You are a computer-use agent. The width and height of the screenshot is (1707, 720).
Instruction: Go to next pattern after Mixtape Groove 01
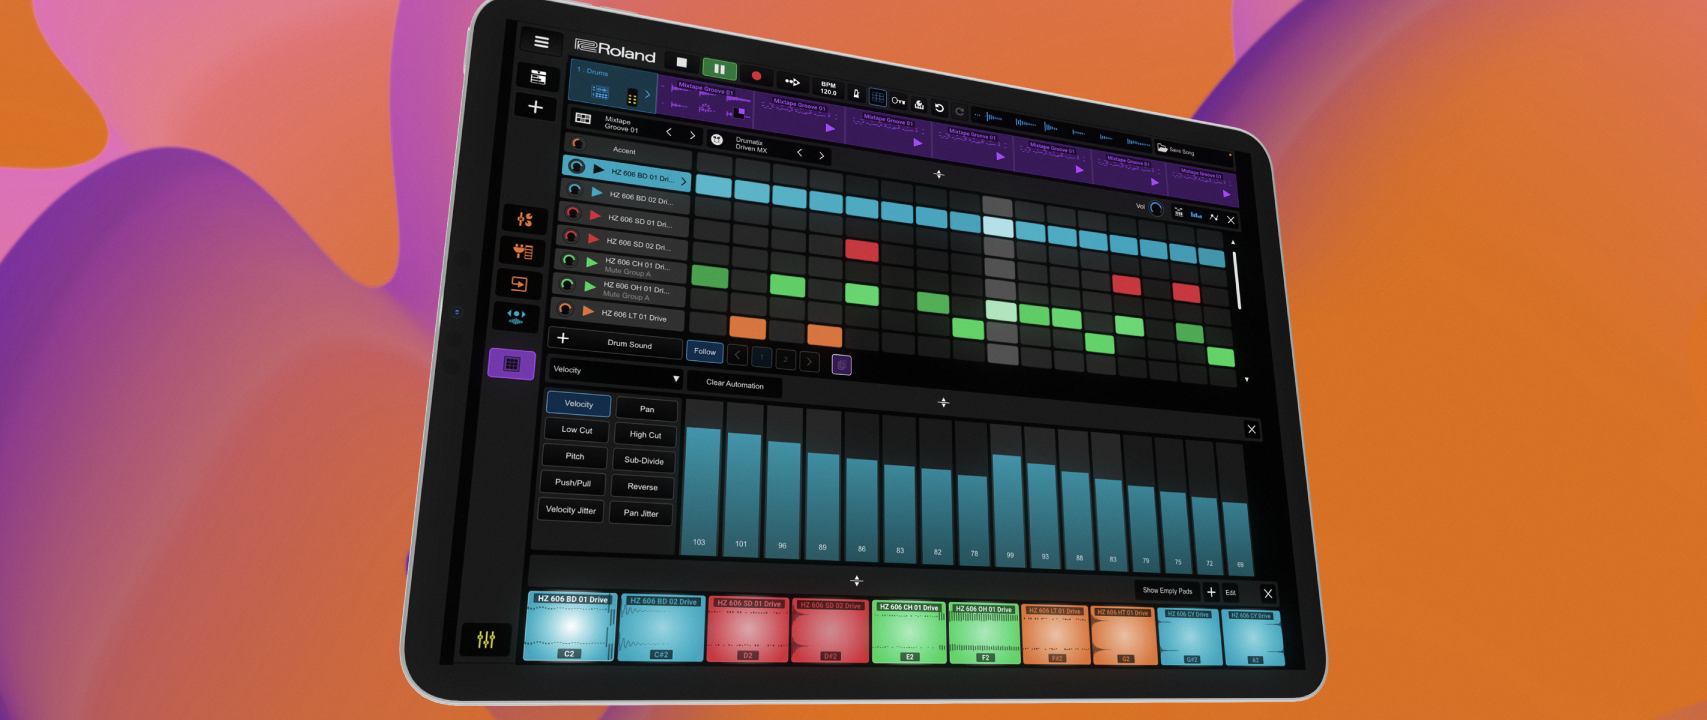[x=692, y=134]
